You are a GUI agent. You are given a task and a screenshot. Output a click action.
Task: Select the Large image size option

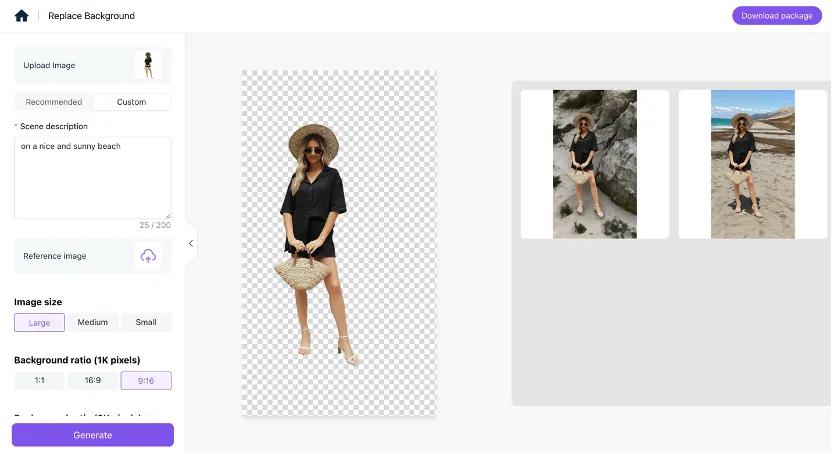pos(39,322)
